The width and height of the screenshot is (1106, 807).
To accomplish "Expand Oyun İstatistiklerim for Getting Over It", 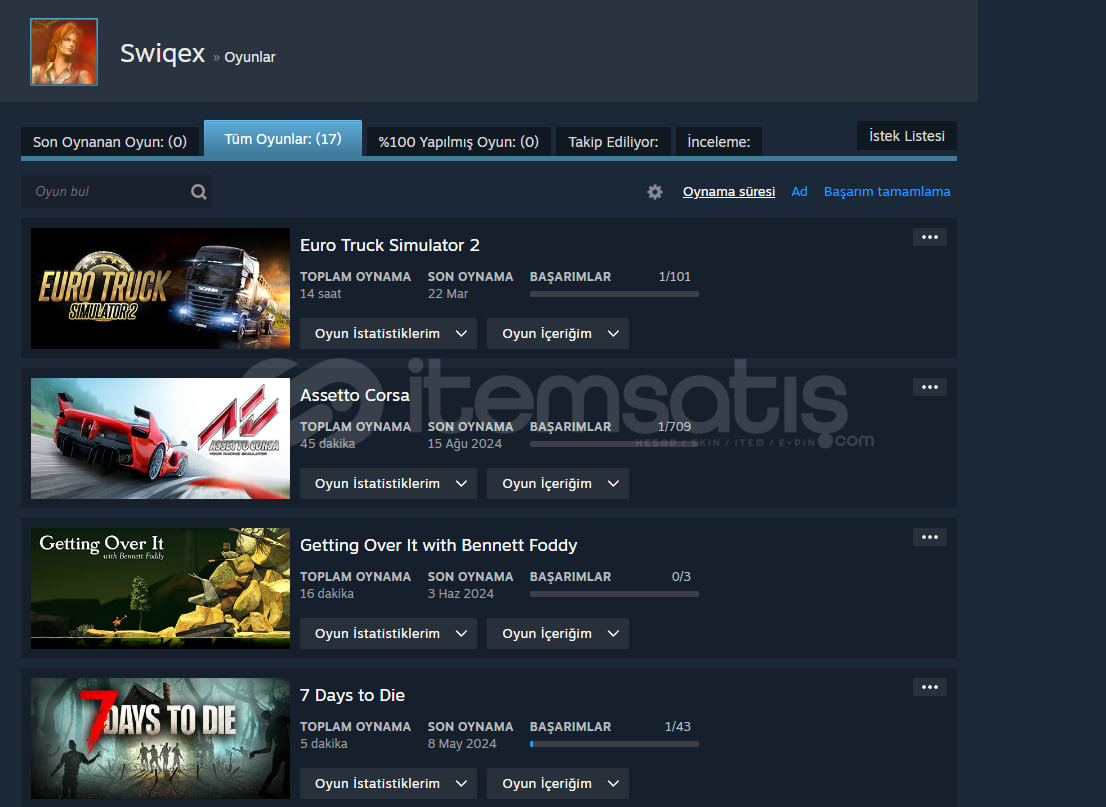I will click(388, 633).
